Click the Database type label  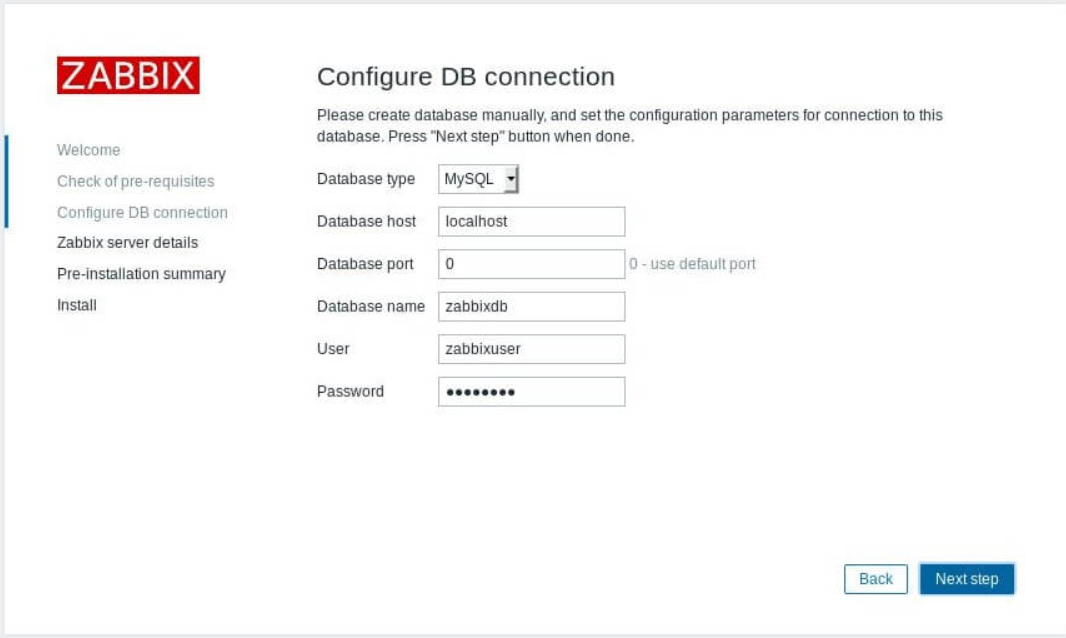click(x=366, y=179)
